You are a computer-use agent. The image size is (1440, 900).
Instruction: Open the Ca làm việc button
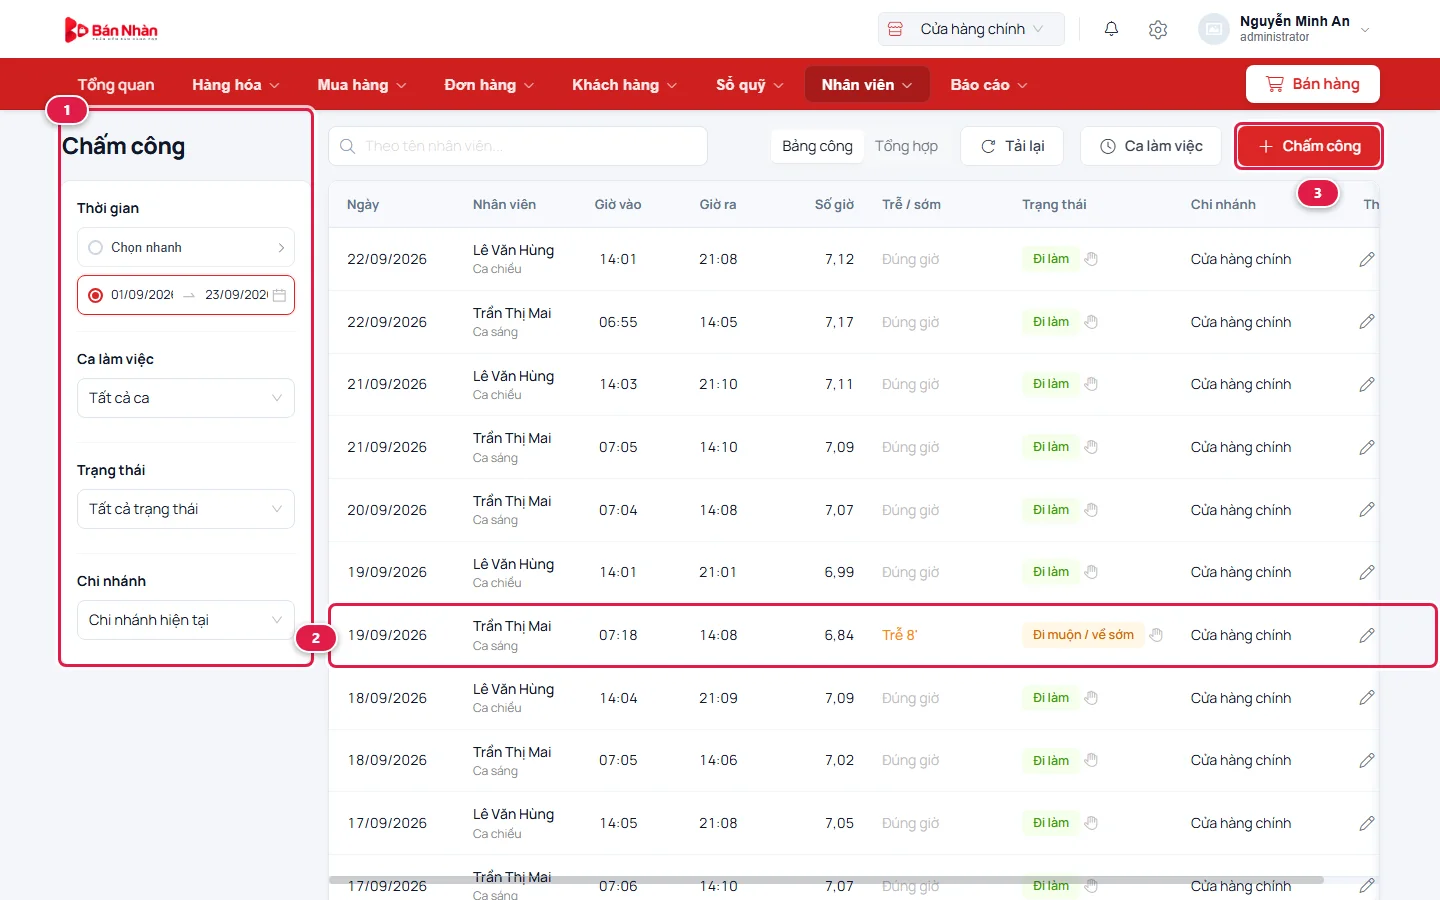click(1151, 146)
